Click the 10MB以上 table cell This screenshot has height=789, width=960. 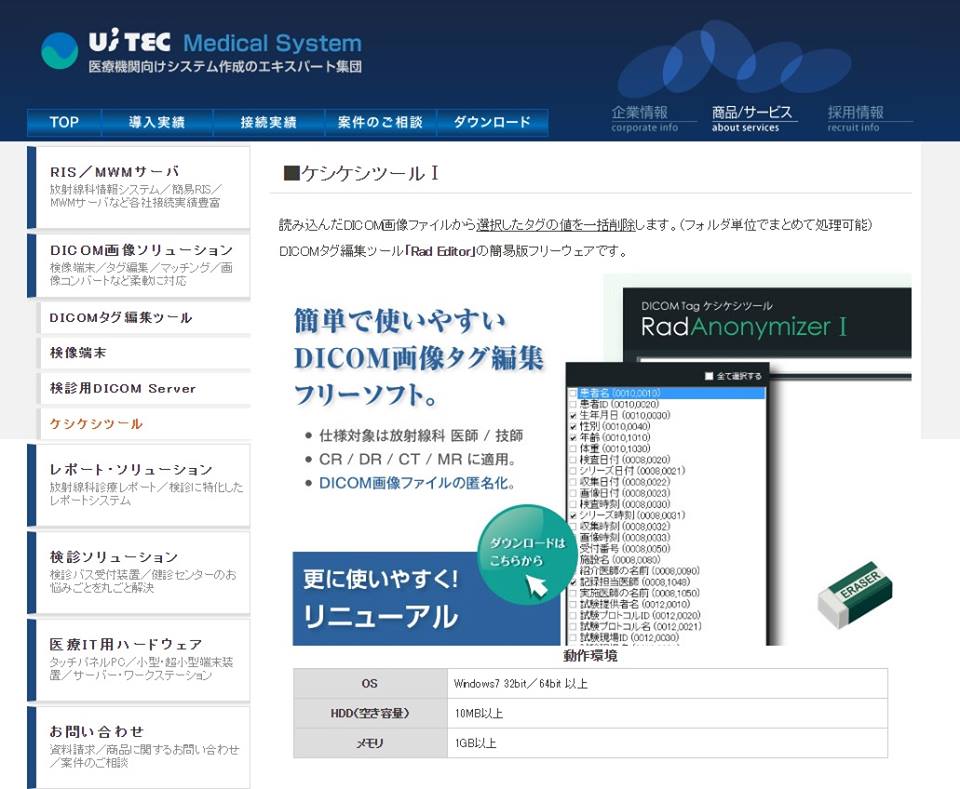[x=667, y=713]
